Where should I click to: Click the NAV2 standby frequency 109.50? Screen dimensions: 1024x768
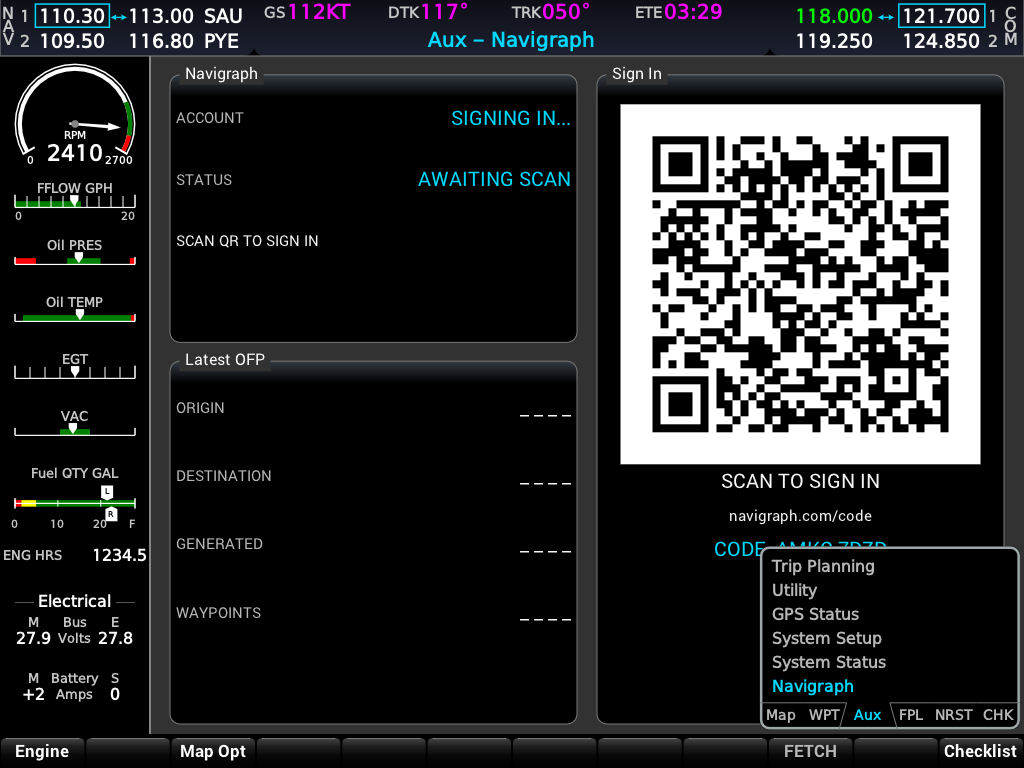click(72, 41)
